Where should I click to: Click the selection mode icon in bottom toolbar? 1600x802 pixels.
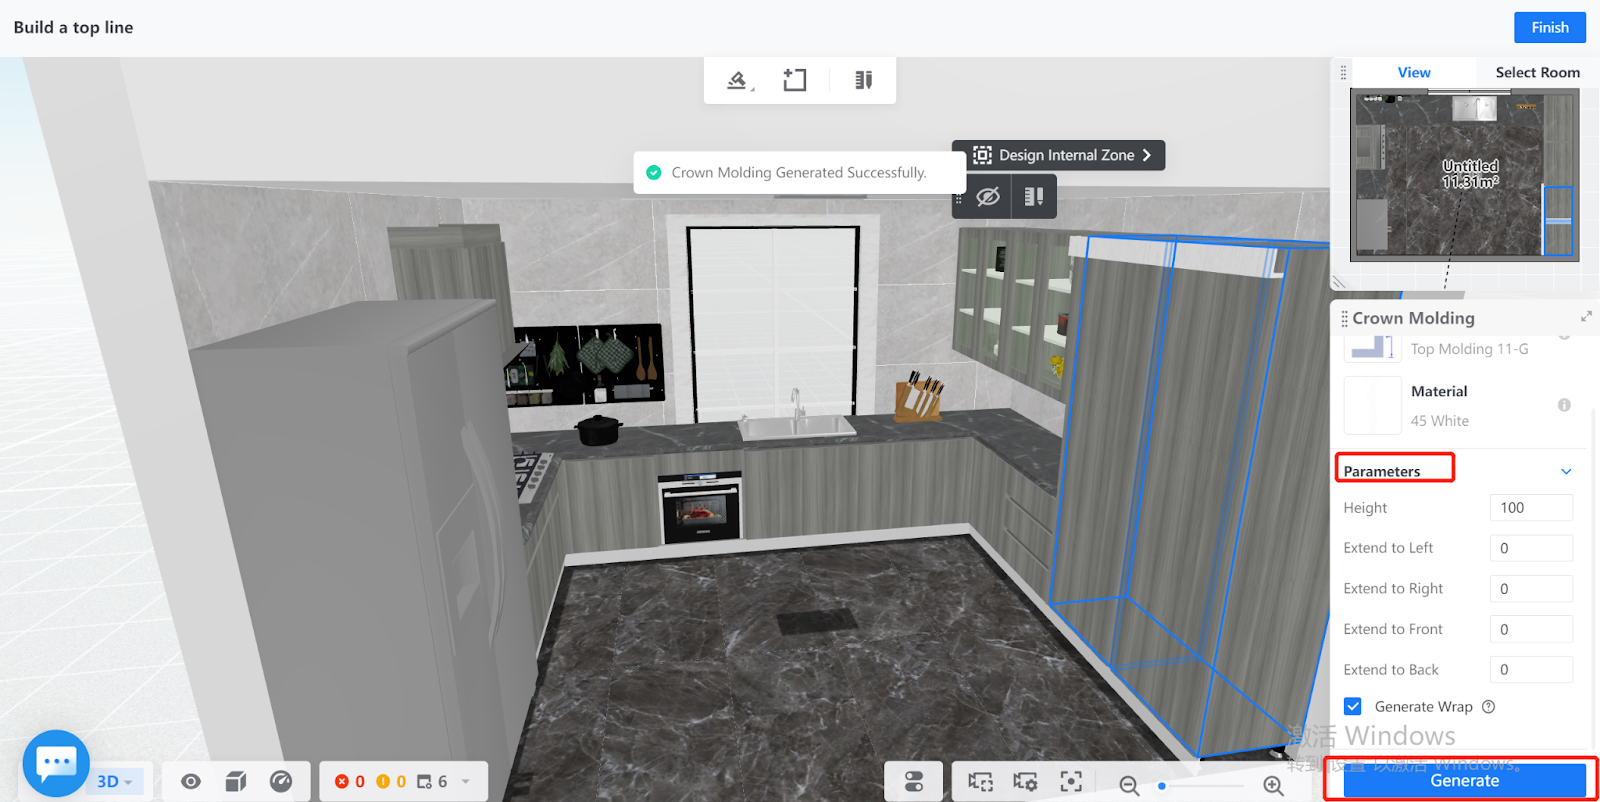(980, 782)
